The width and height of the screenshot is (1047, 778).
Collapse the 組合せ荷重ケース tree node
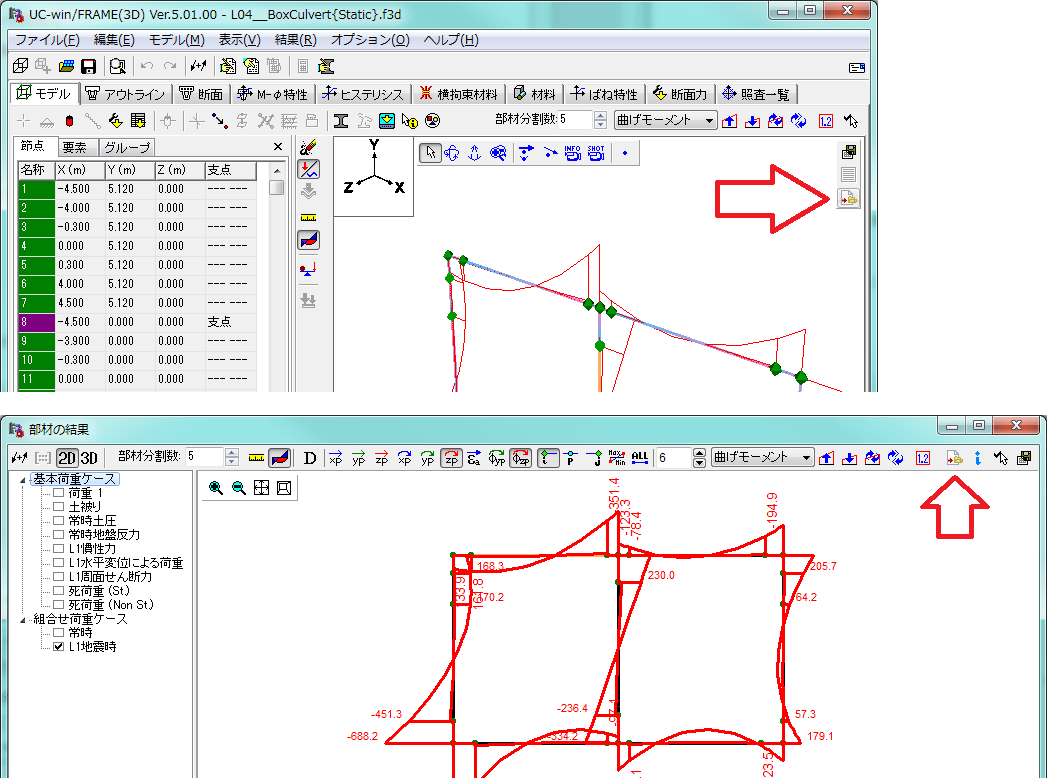[23, 620]
